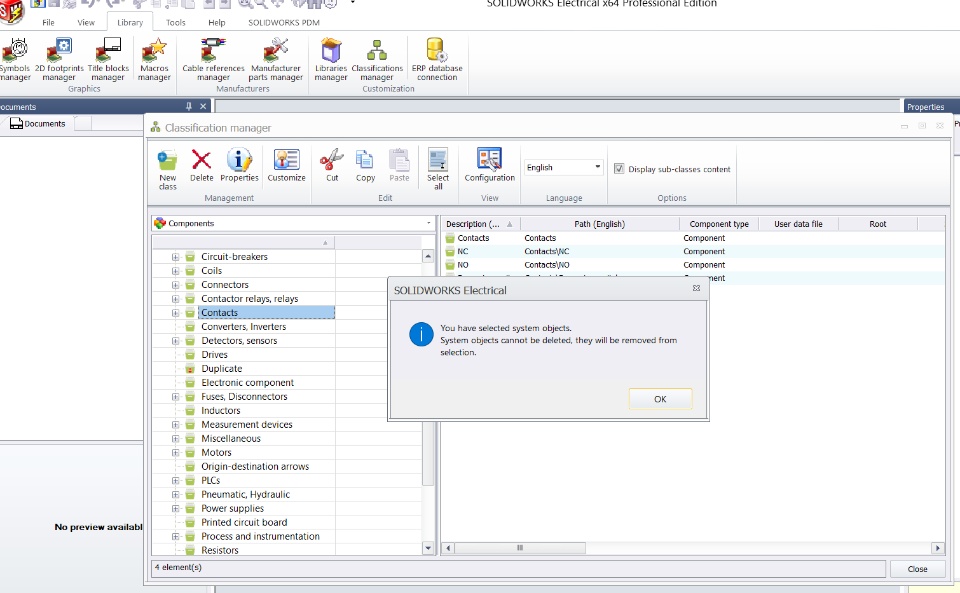
Task: Cut the selected class
Action: (332, 165)
